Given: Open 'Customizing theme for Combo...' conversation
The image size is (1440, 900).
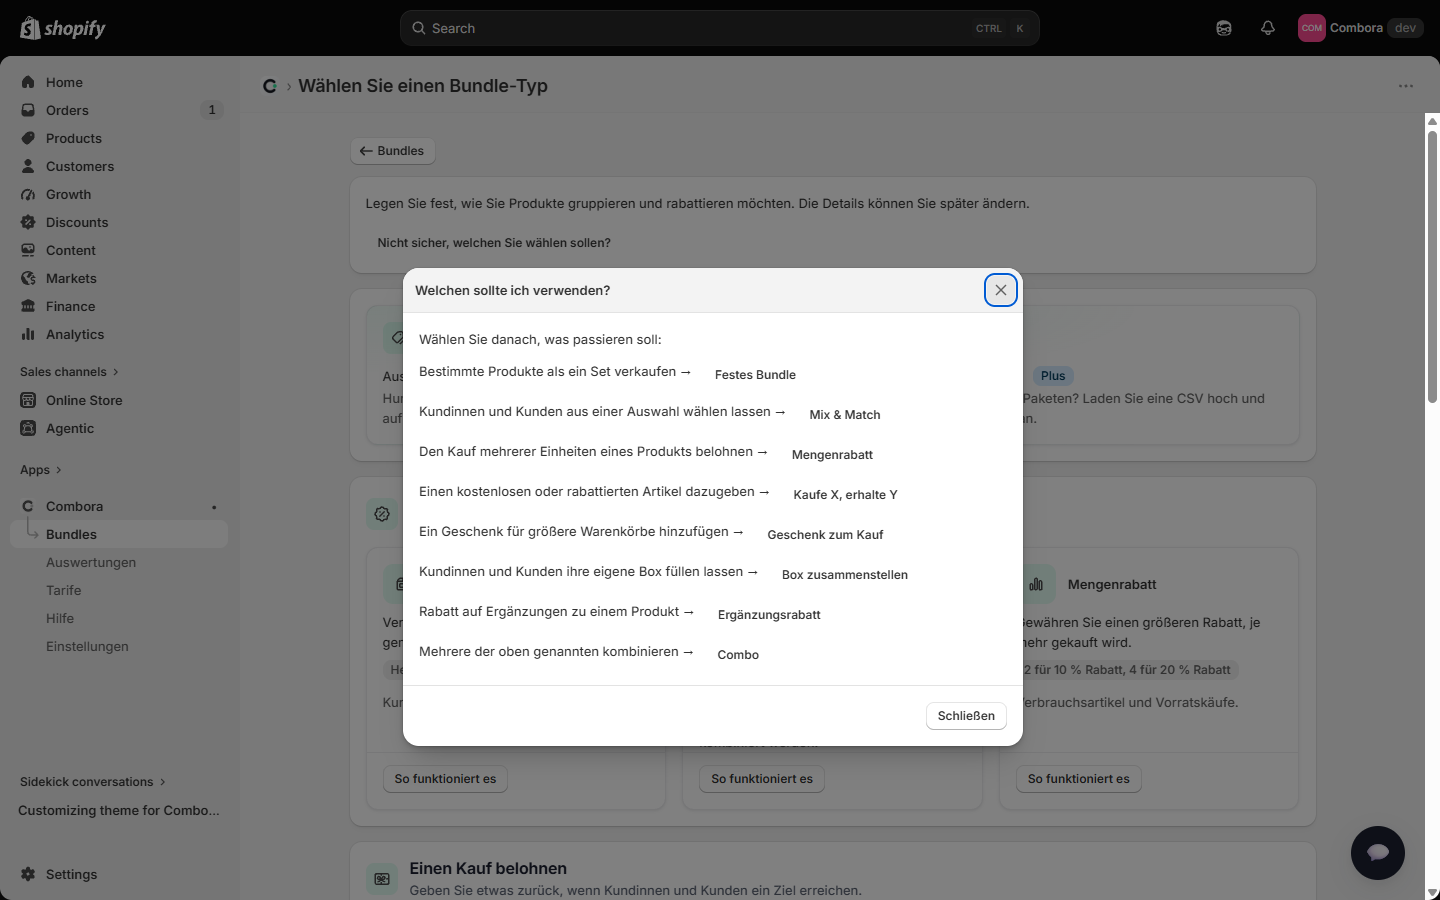Looking at the screenshot, I should pos(119,810).
